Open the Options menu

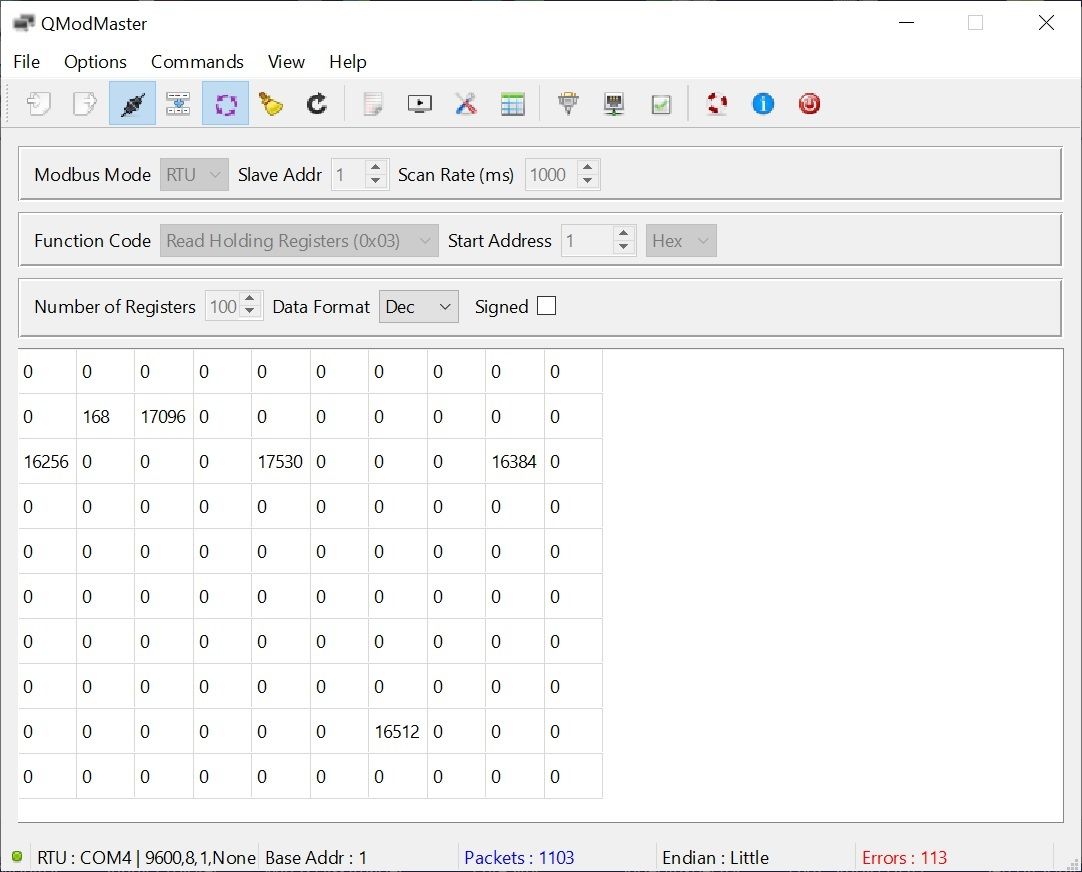95,62
